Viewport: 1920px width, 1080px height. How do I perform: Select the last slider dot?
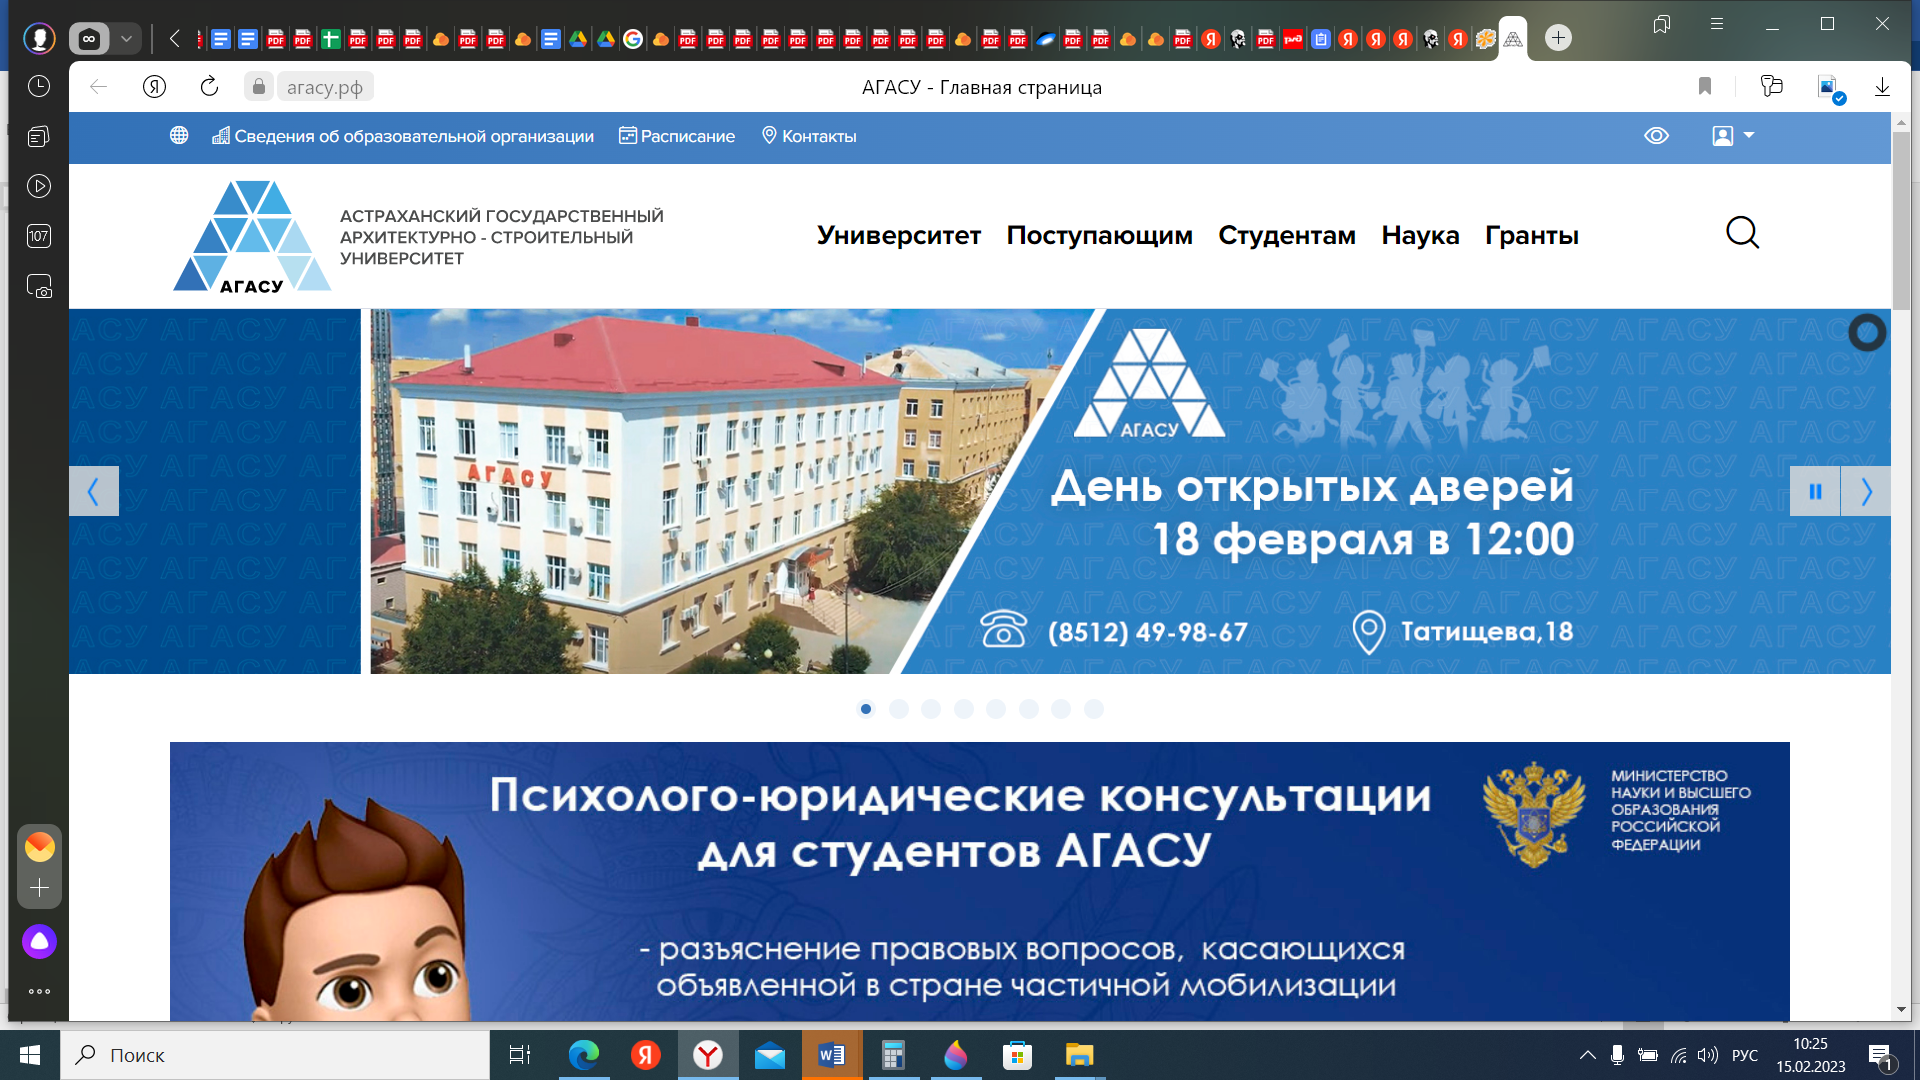(x=1094, y=709)
